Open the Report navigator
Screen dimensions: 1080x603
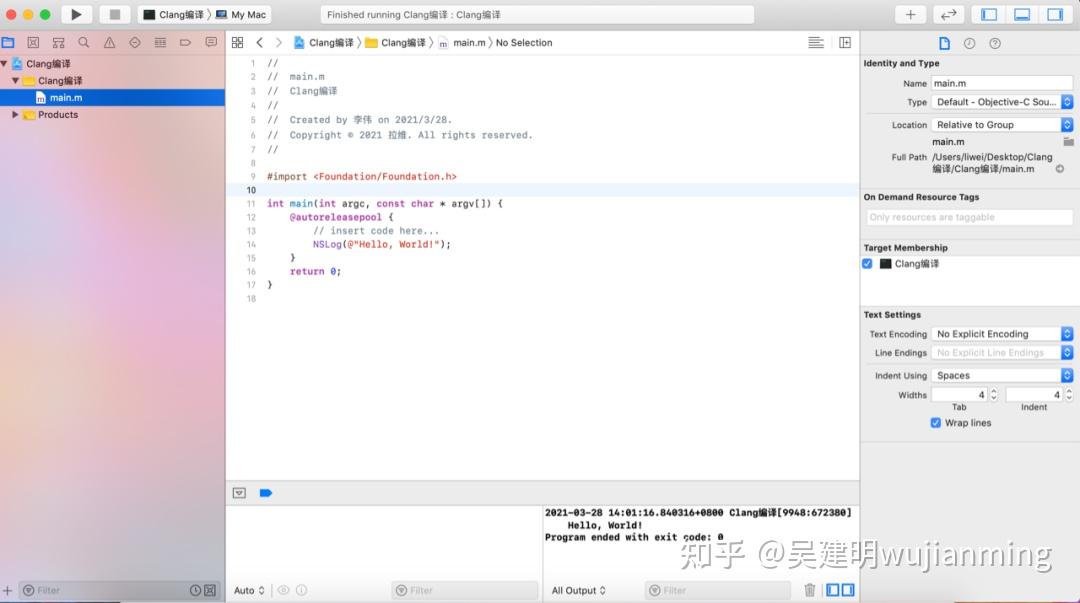211,43
